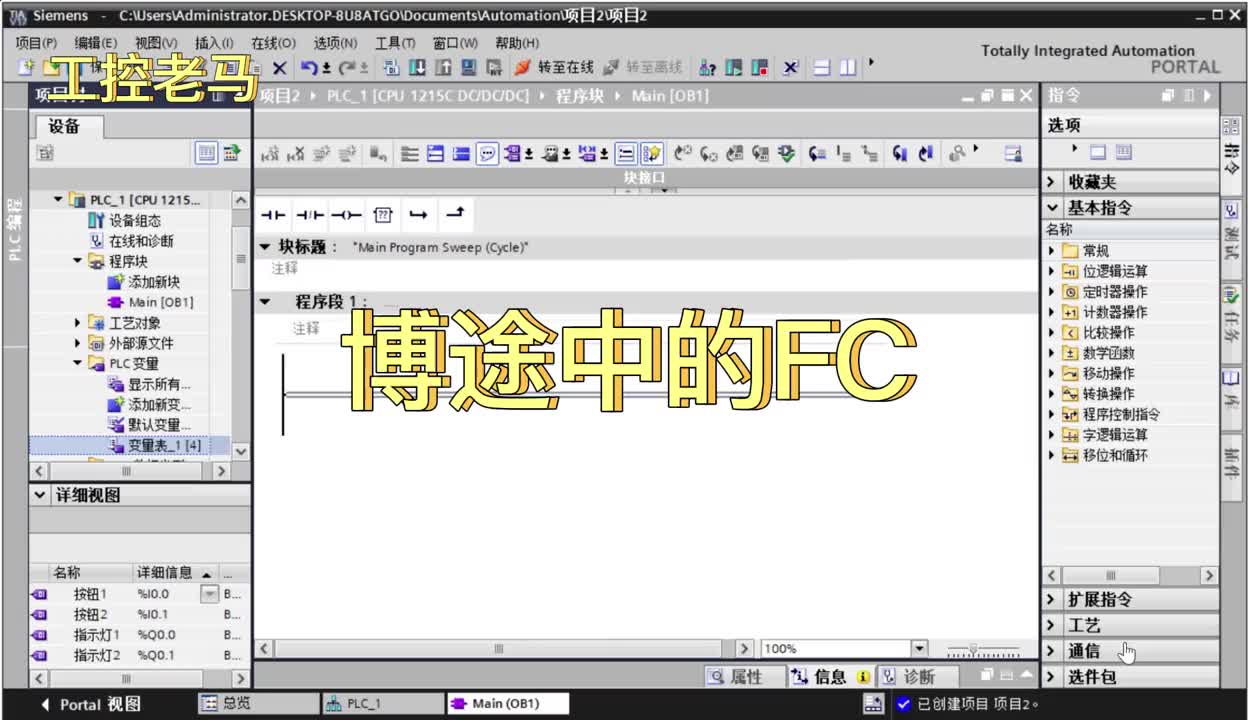Toggle network comments speech-bubble icon

coord(487,154)
